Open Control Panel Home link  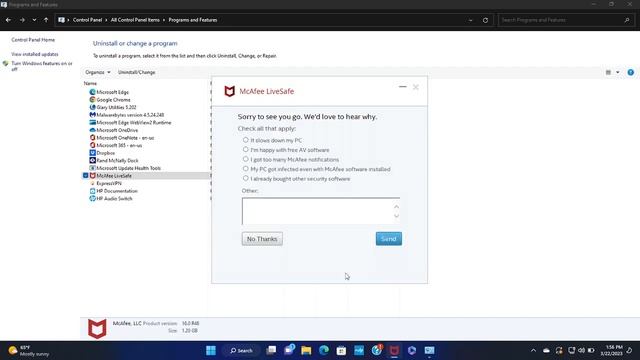pyautogui.click(x=33, y=40)
